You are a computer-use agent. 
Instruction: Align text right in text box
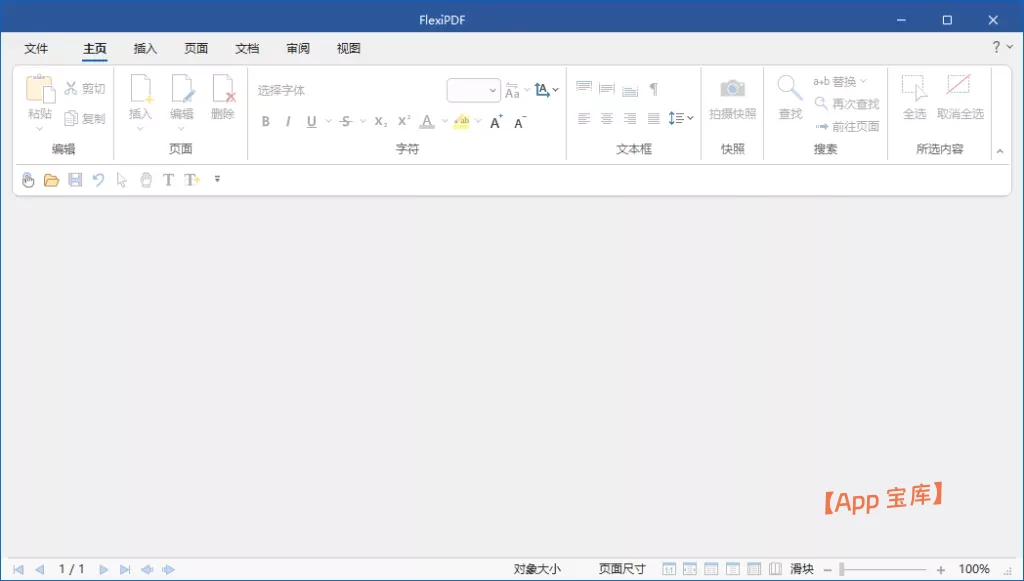click(630, 118)
